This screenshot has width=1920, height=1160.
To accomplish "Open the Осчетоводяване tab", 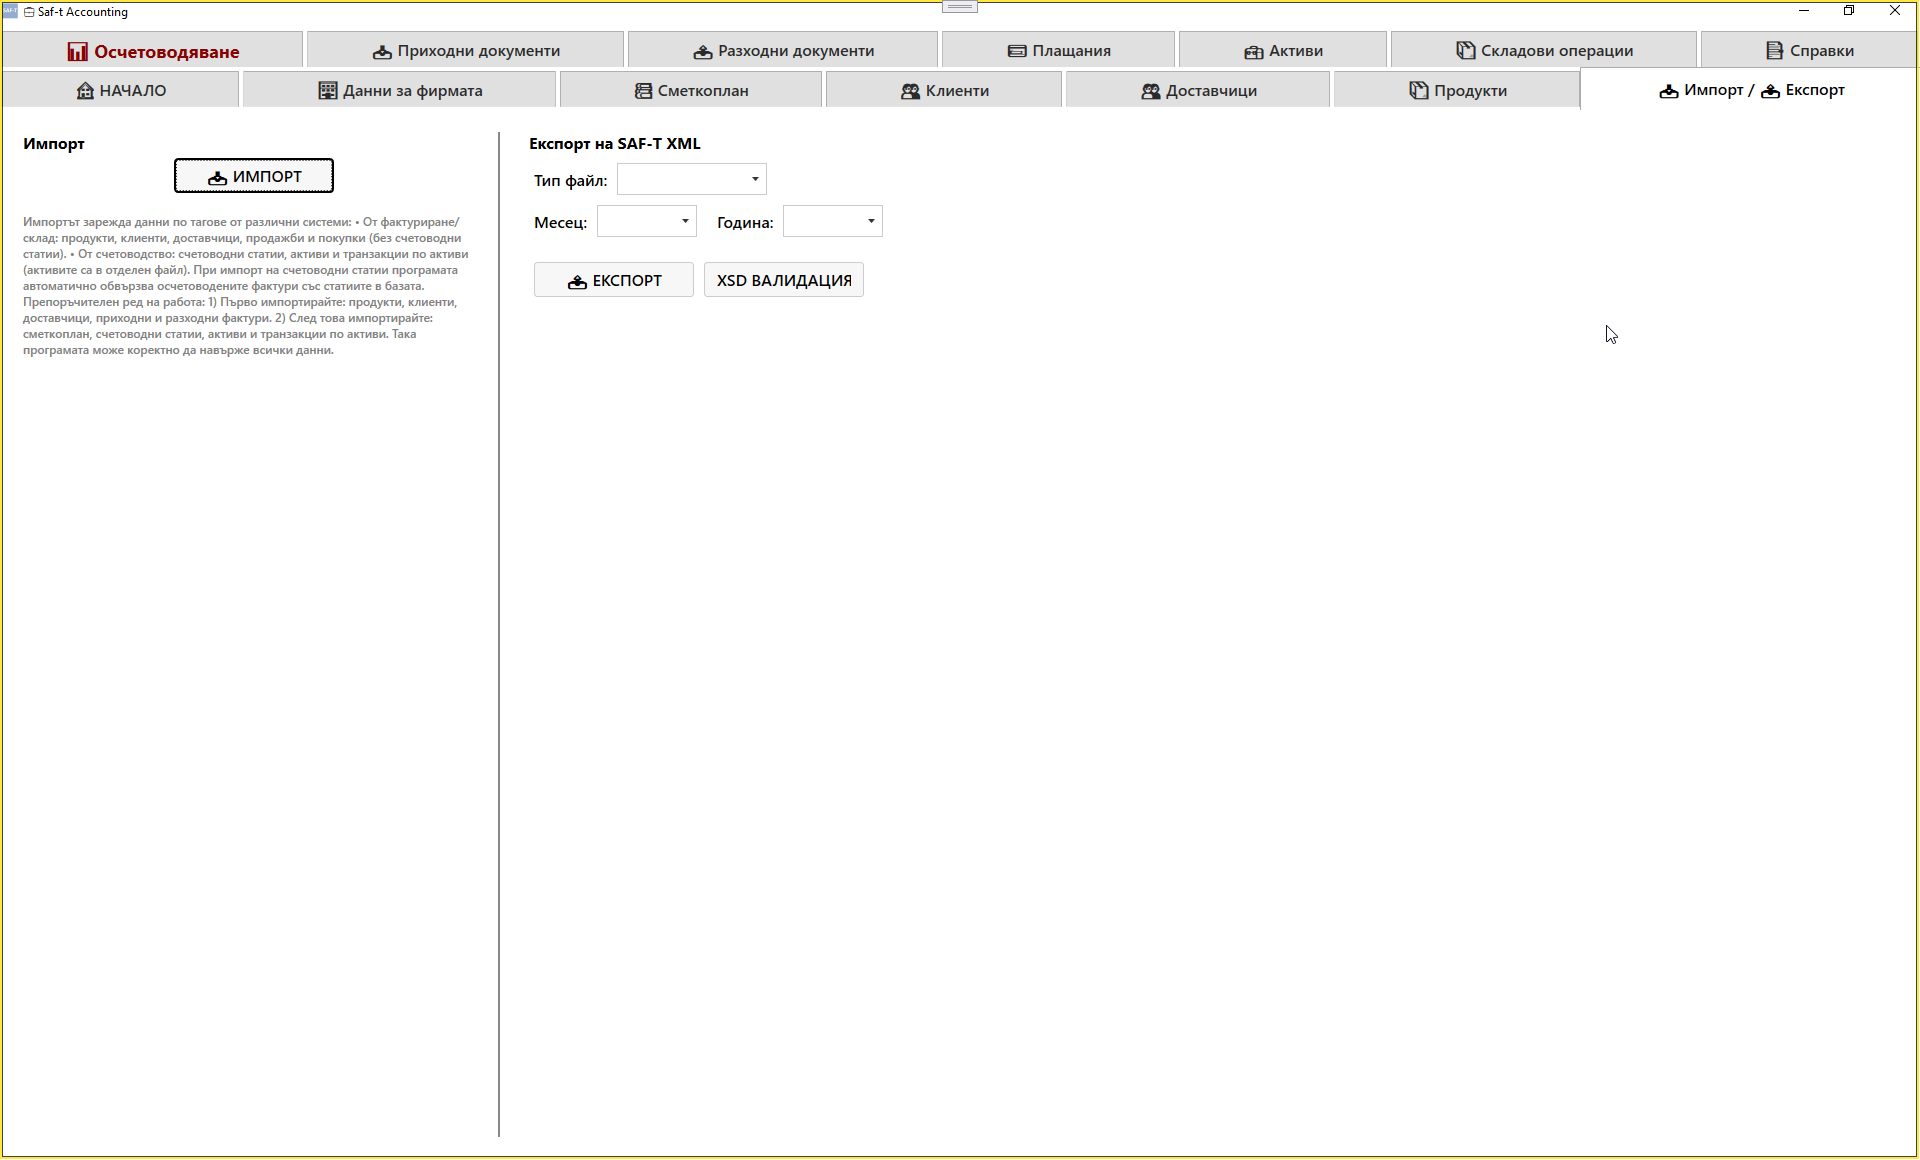I will (152, 50).
